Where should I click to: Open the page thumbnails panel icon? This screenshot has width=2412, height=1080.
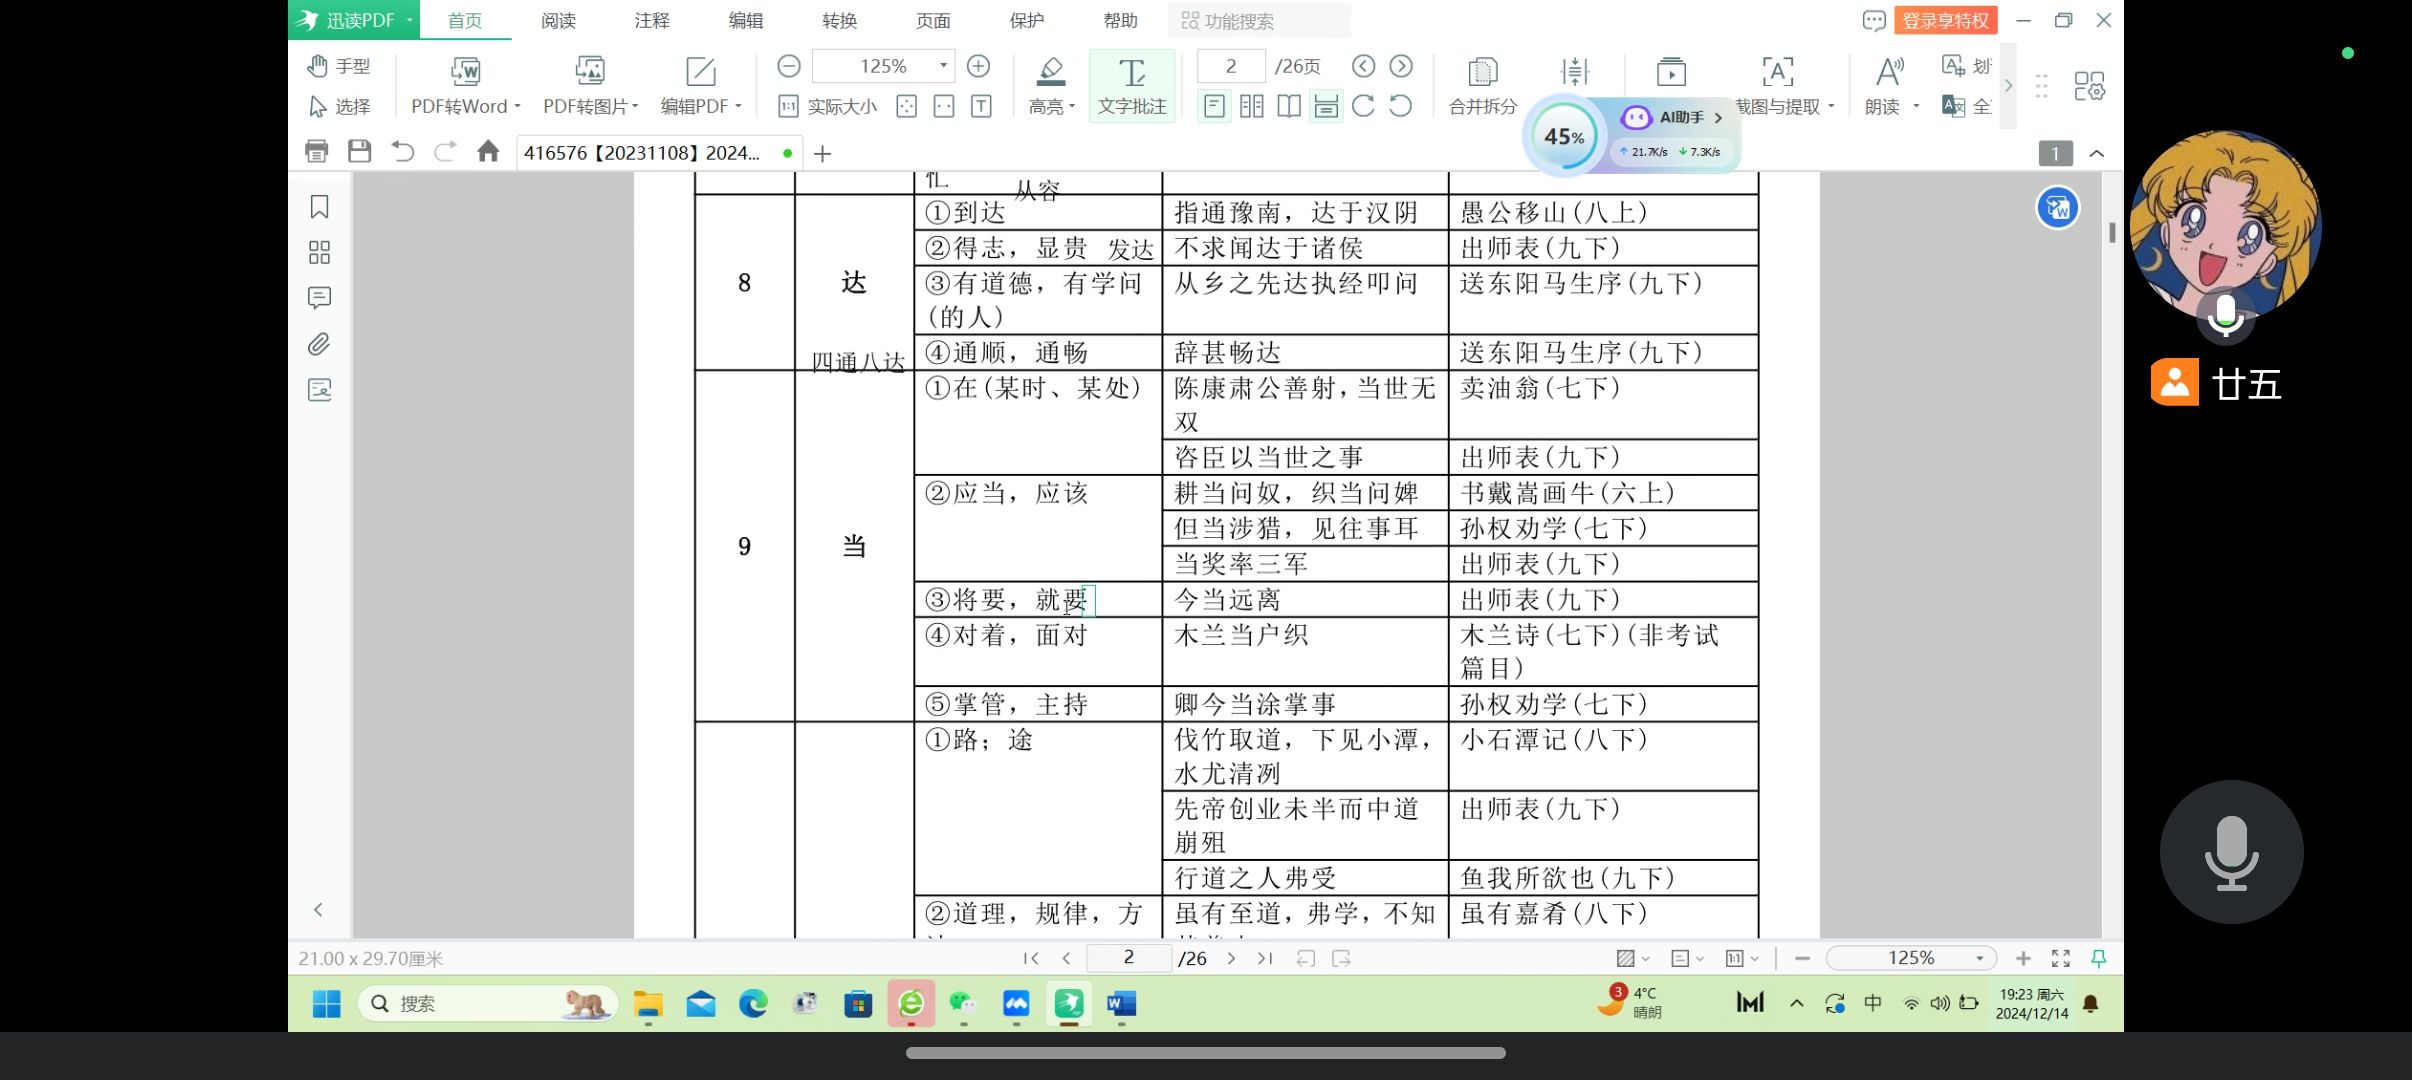pyautogui.click(x=319, y=252)
